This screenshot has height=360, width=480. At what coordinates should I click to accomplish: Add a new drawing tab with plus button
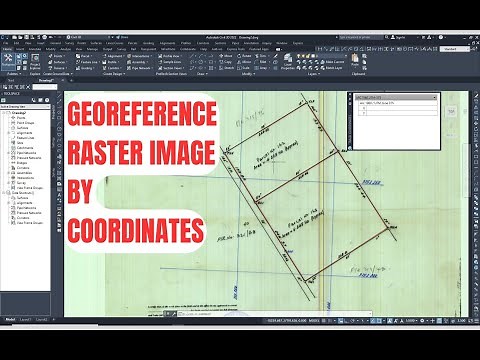click(71, 80)
